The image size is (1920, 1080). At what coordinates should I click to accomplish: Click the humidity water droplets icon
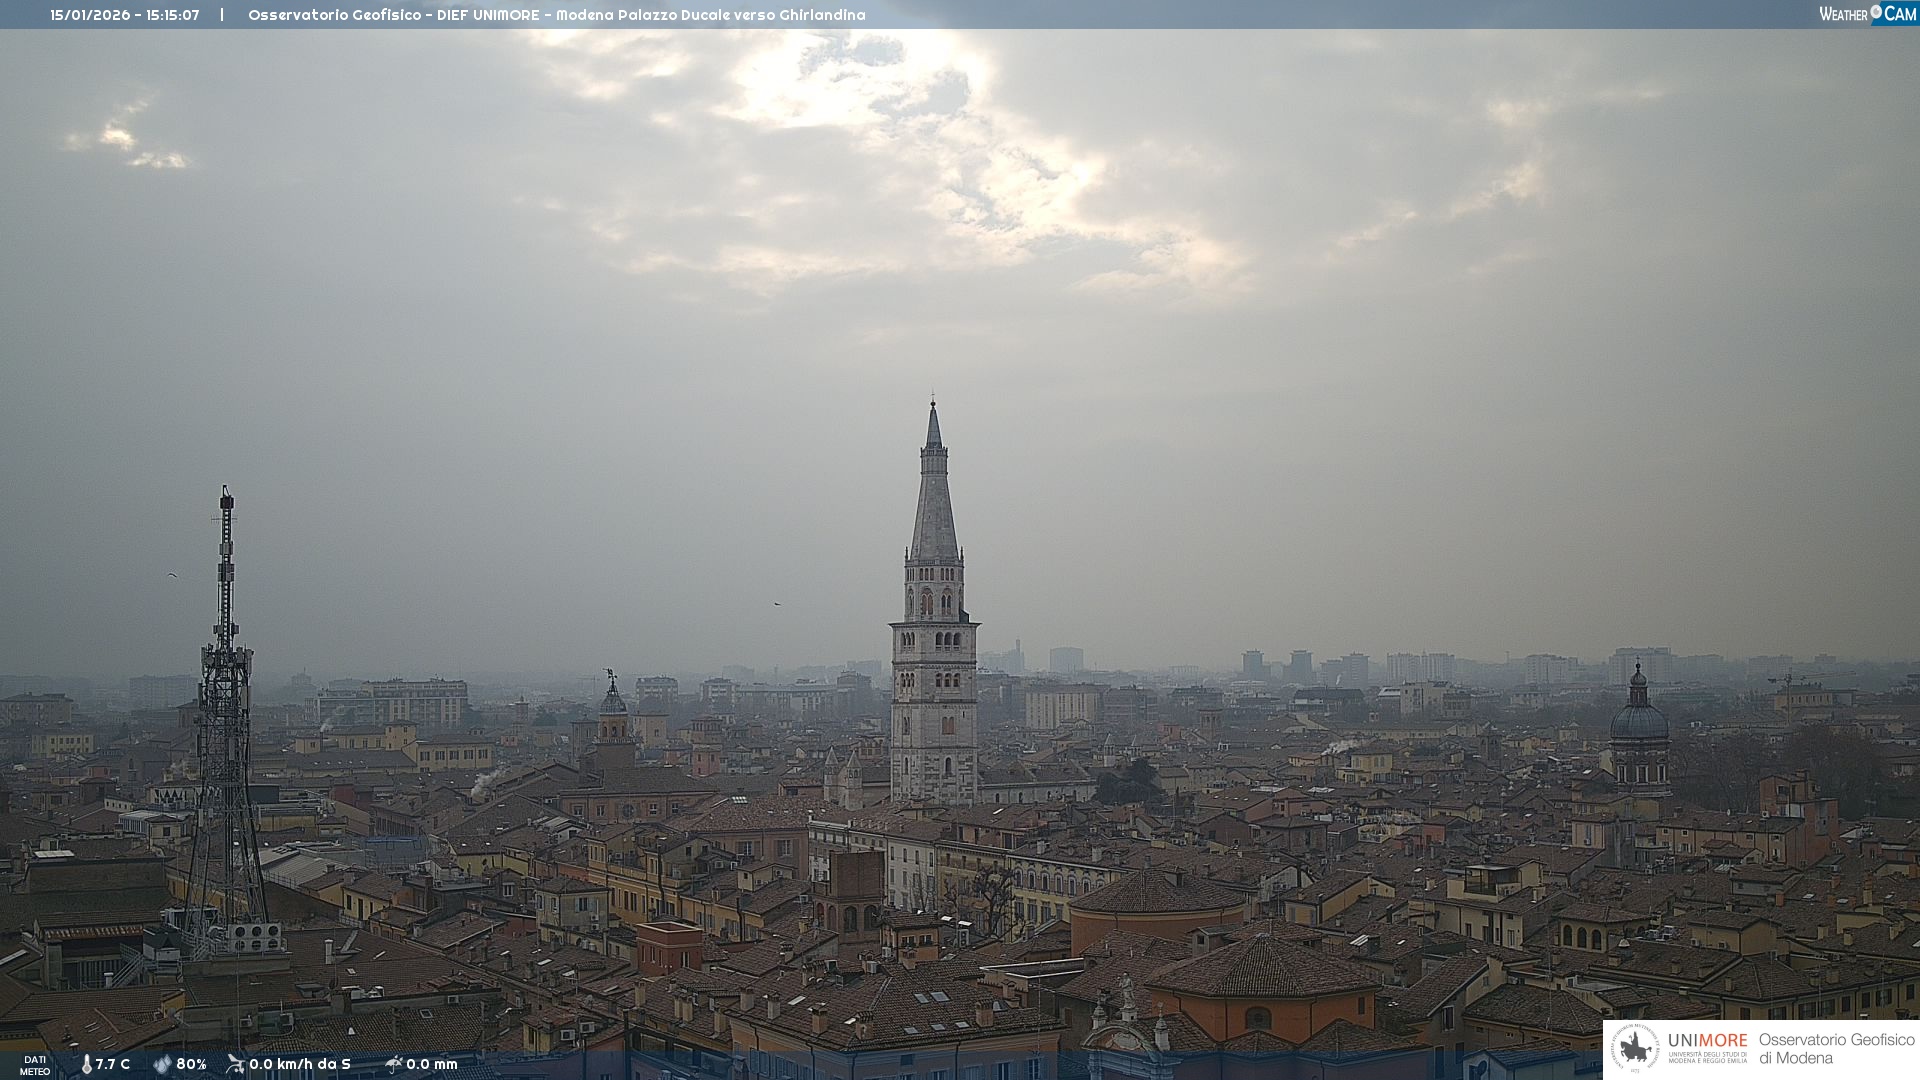click(162, 1064)
